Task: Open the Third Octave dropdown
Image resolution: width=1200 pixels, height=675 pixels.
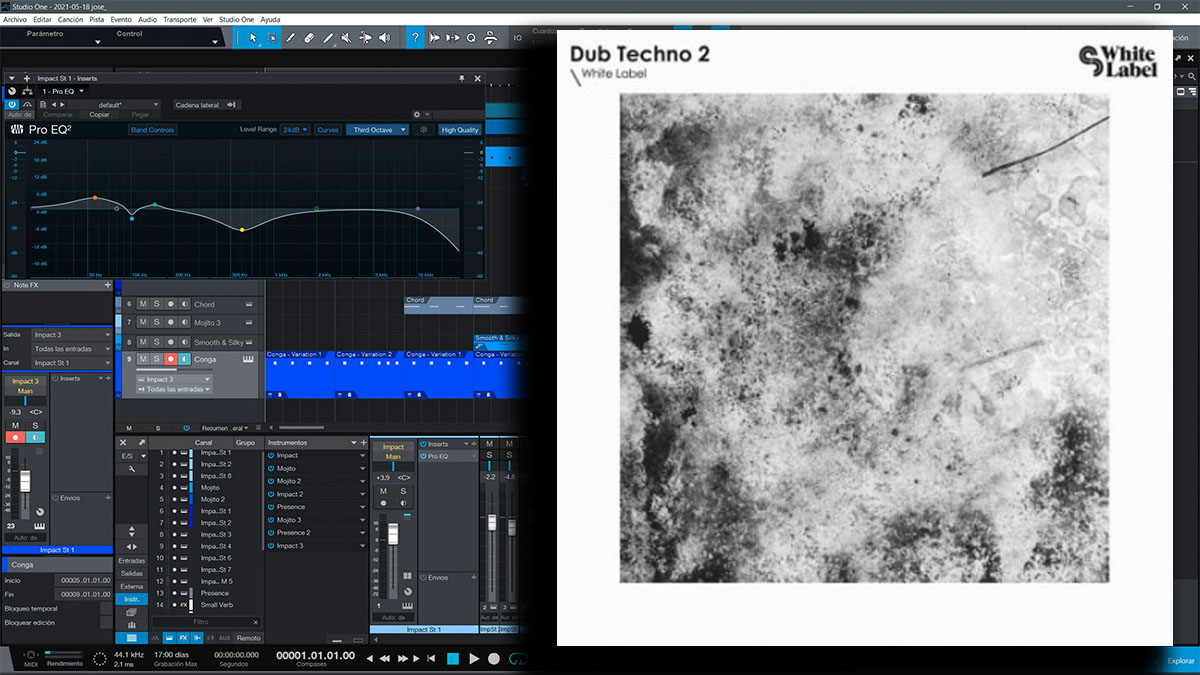Action: [x=377, y=130]
